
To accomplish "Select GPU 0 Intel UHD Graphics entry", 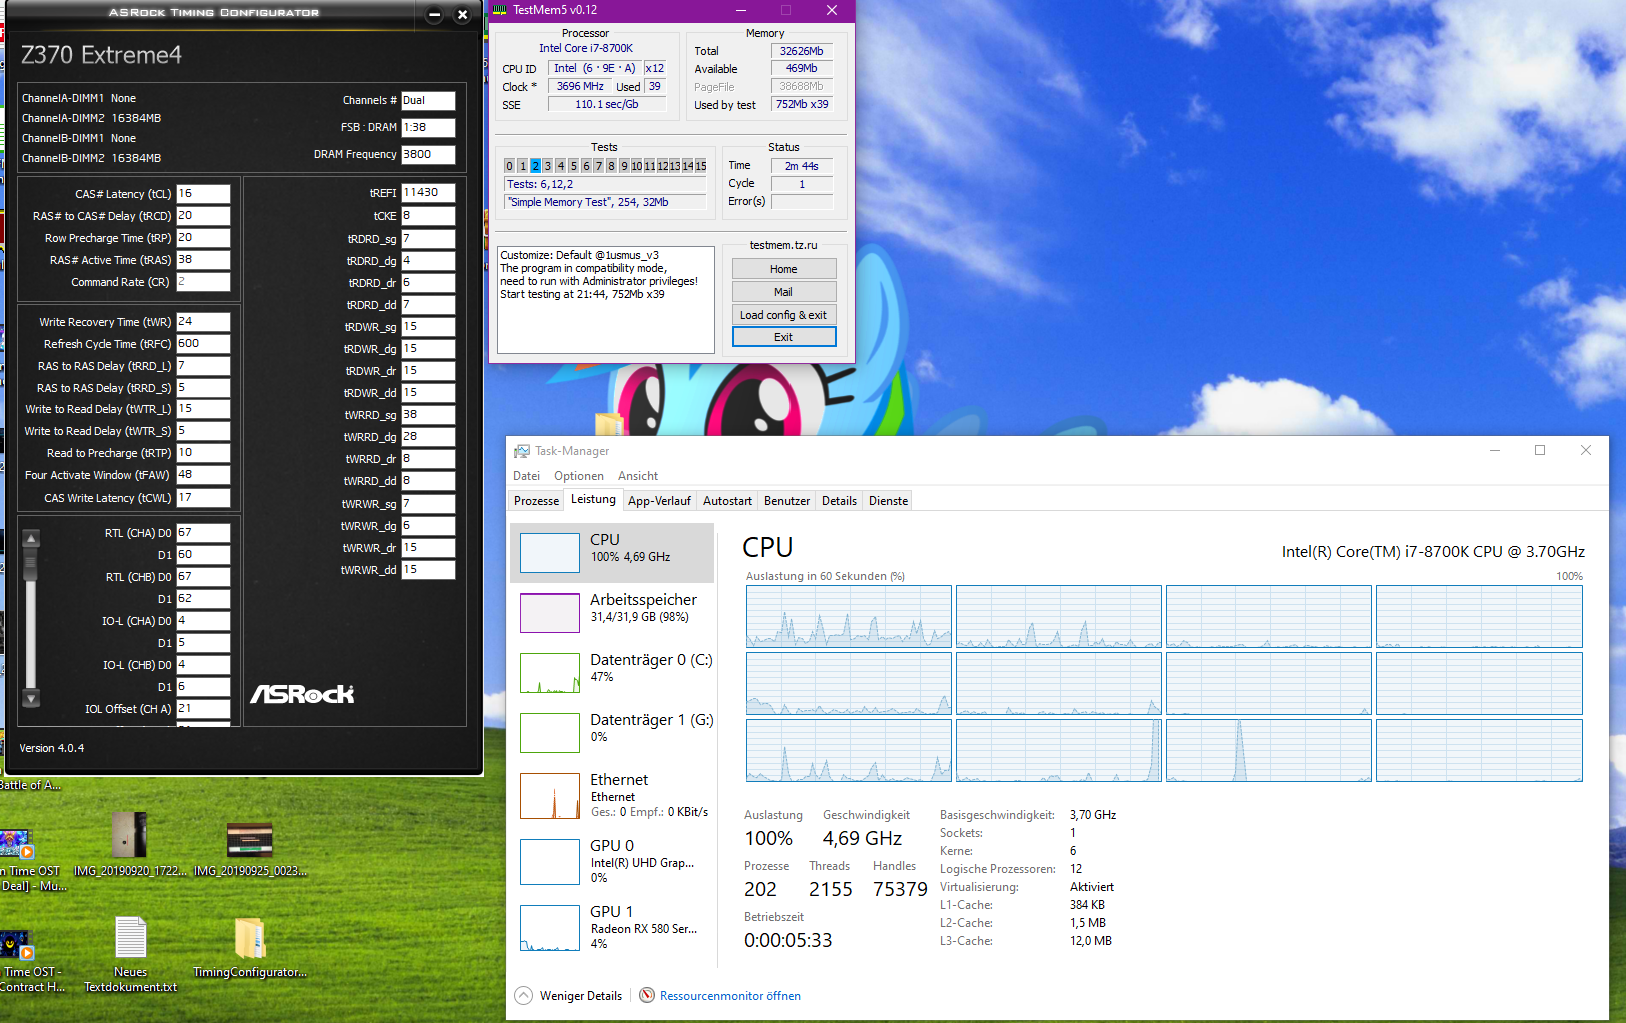I will pyautogui.click(x=612, y=861).
